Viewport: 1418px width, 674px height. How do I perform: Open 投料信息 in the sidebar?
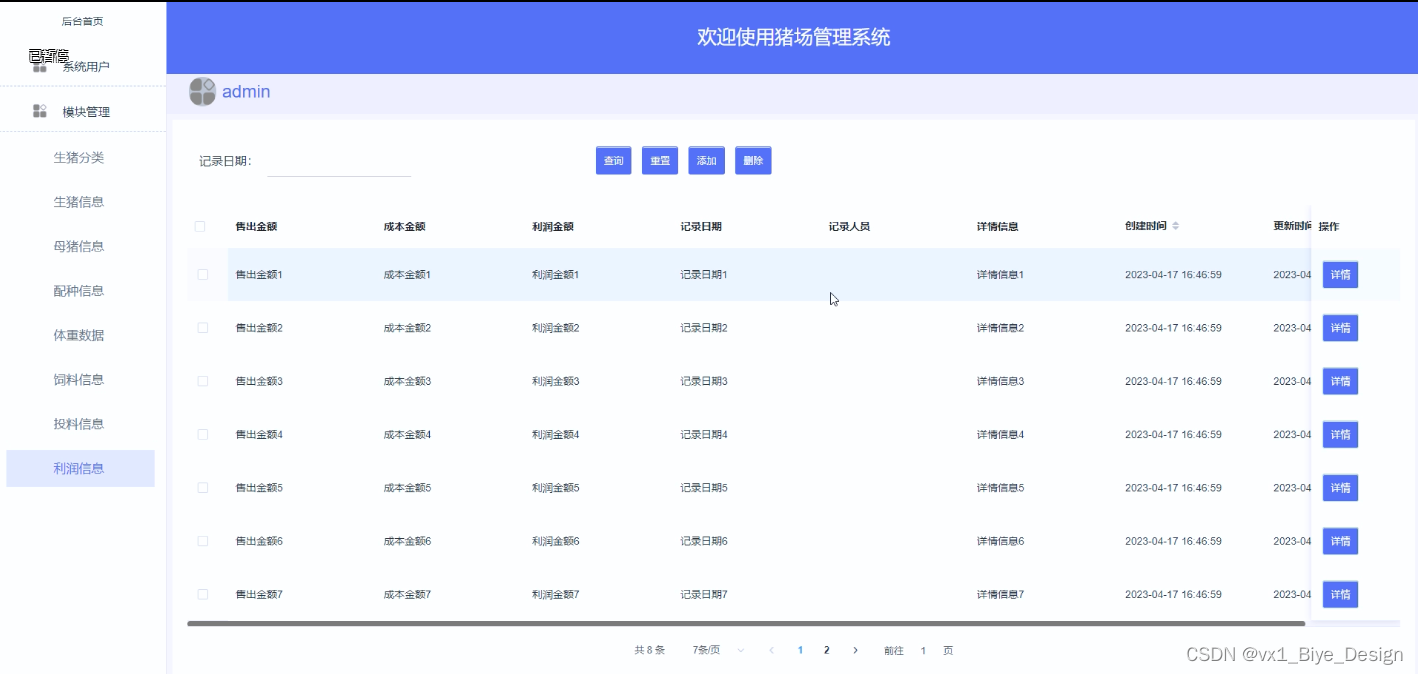point(79,424)
